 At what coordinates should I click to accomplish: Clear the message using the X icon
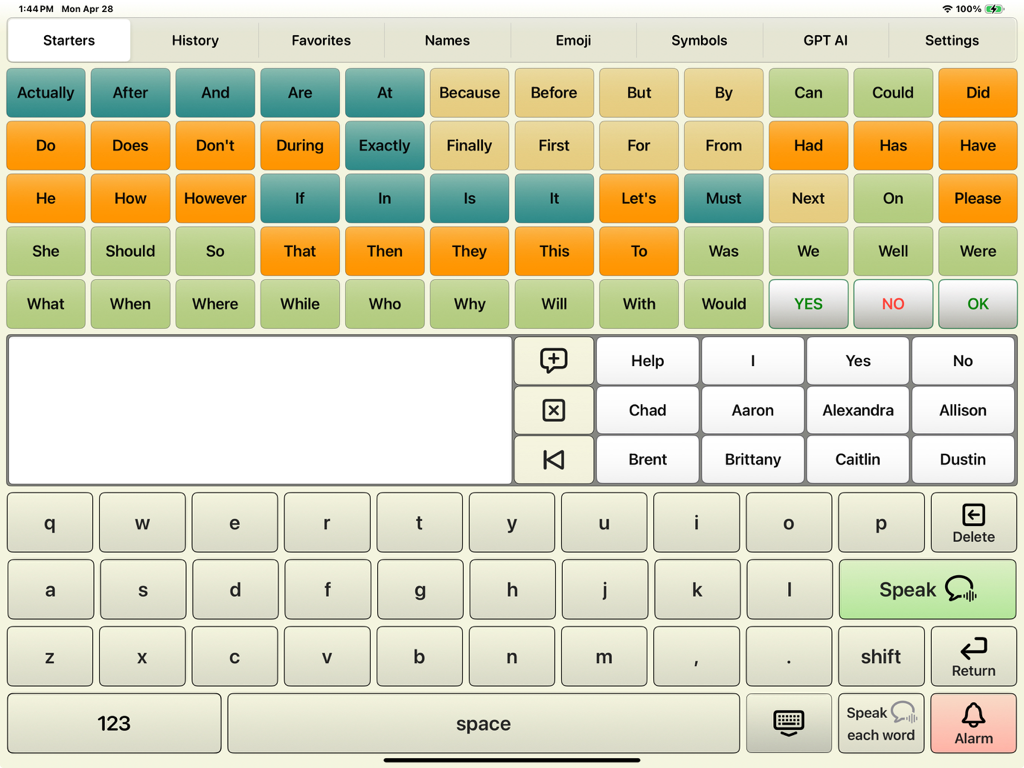pos(553,410)
